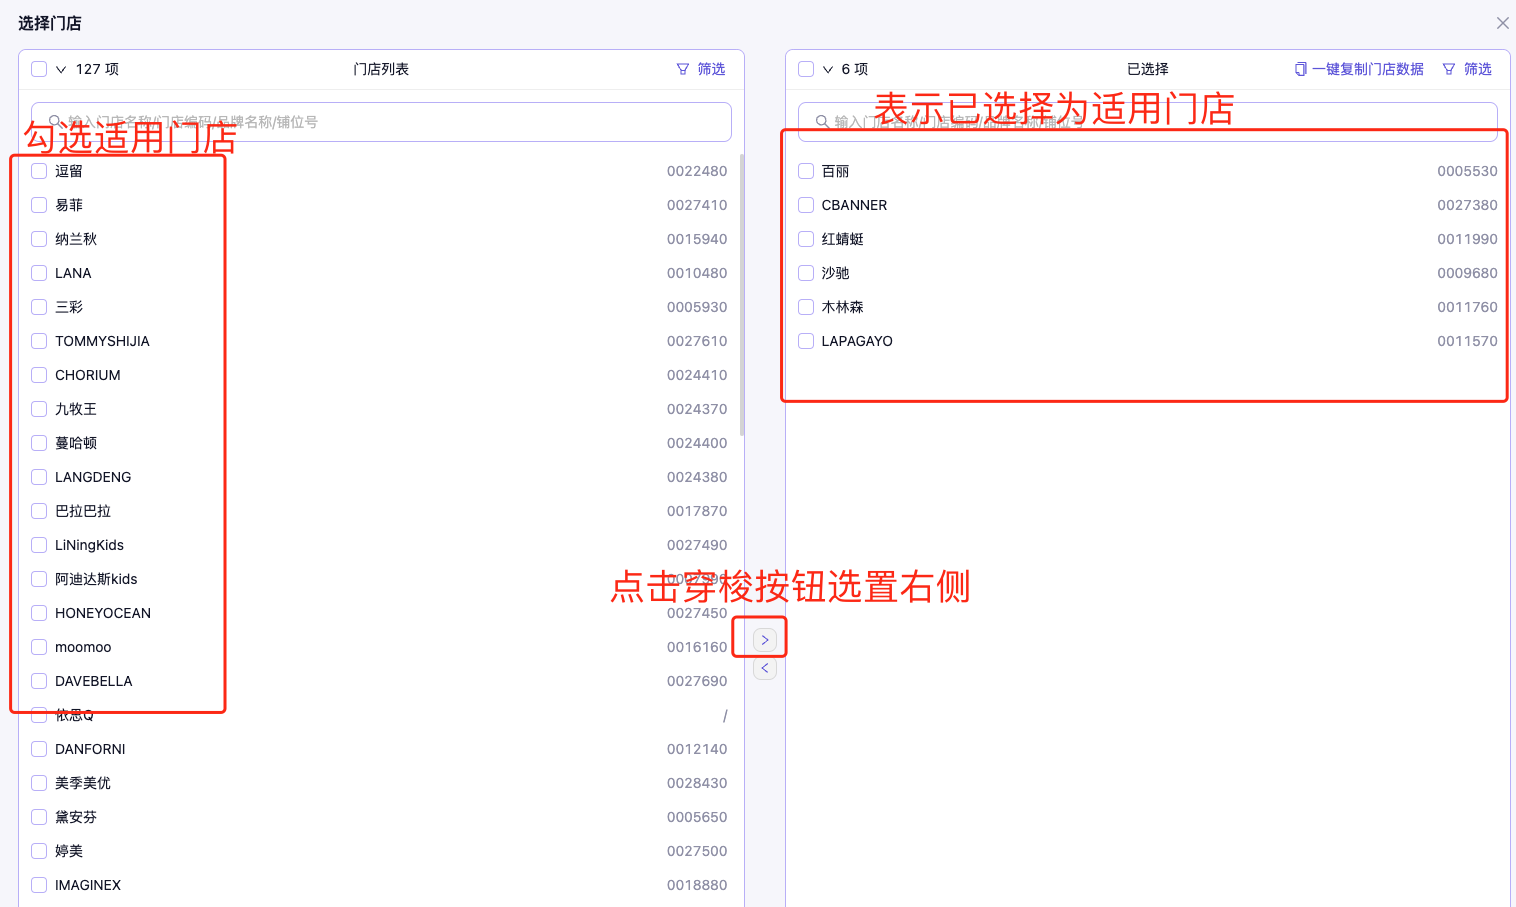Tick the TOMMYSHIJIA store checkbox

tap(39, 341)
